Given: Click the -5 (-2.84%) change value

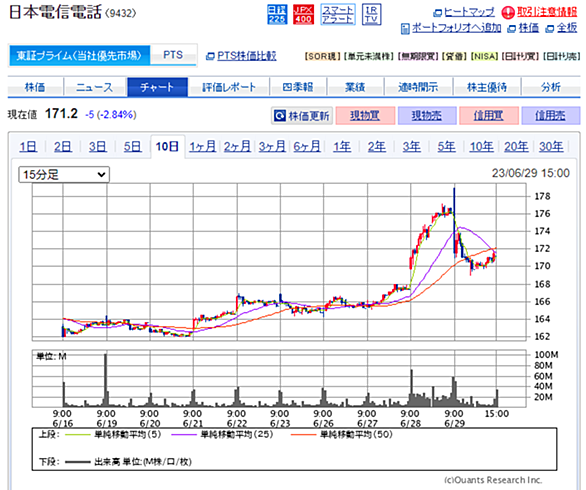Looking at the screenshot, I should point(111,114).
